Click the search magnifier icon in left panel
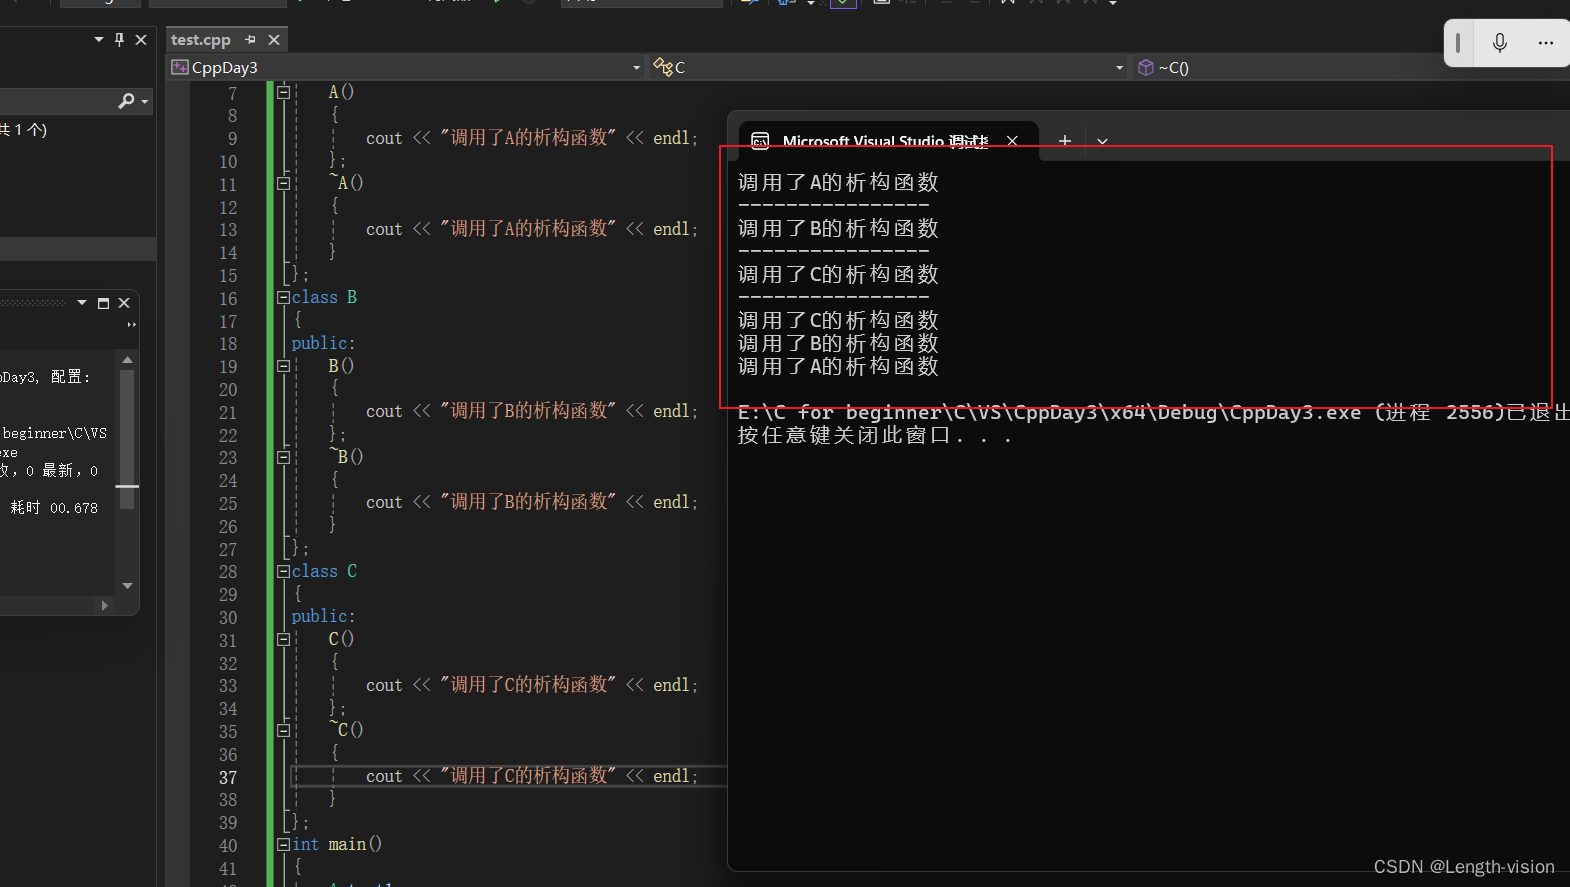 [x=126, y=101]
